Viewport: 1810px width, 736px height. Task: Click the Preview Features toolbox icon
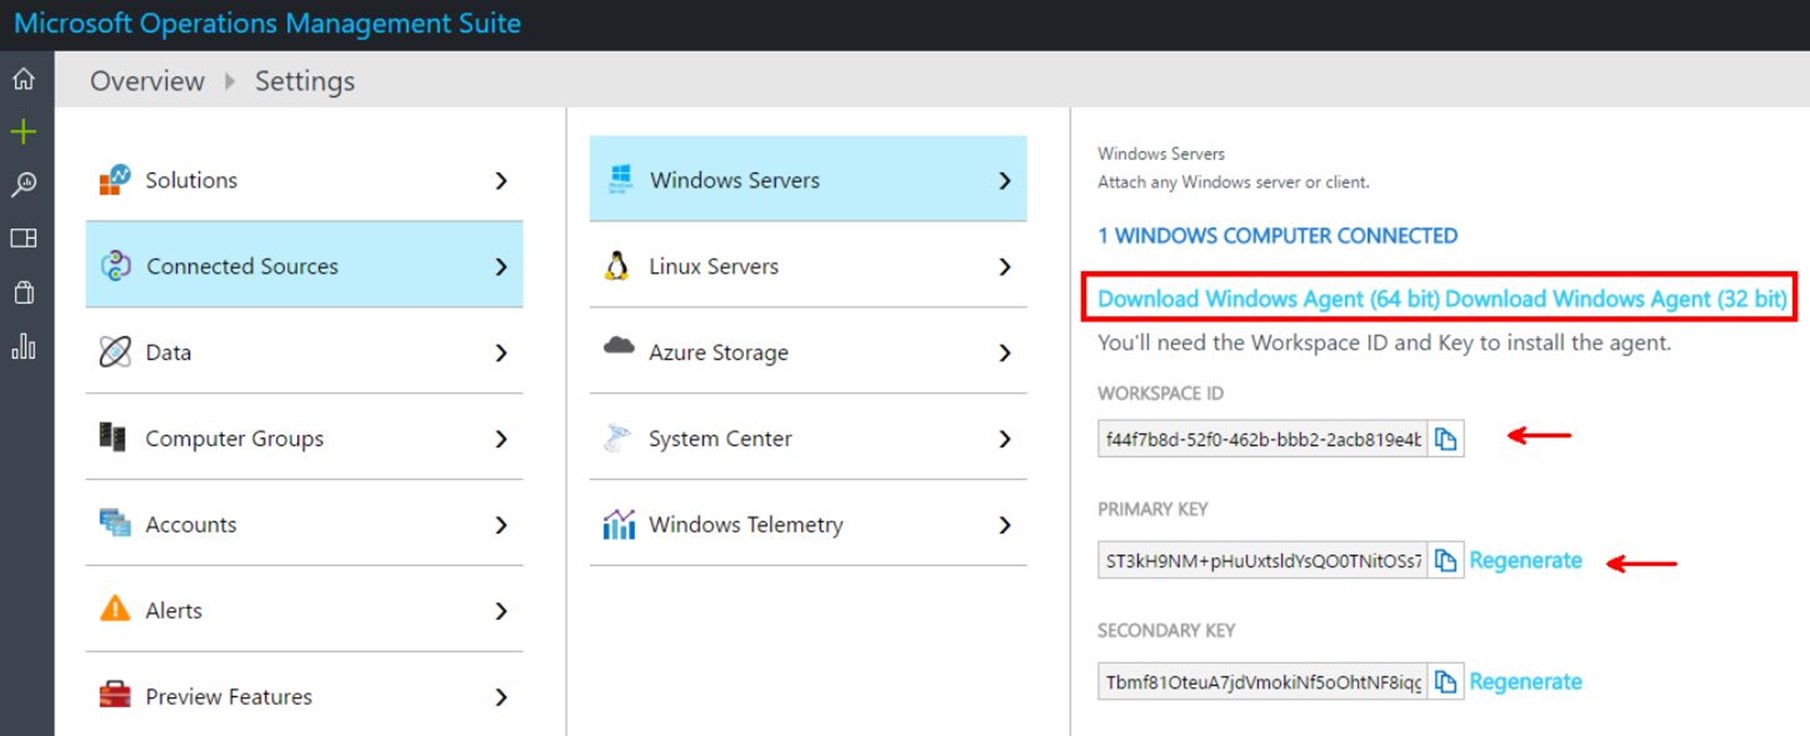tap(115, 694)
